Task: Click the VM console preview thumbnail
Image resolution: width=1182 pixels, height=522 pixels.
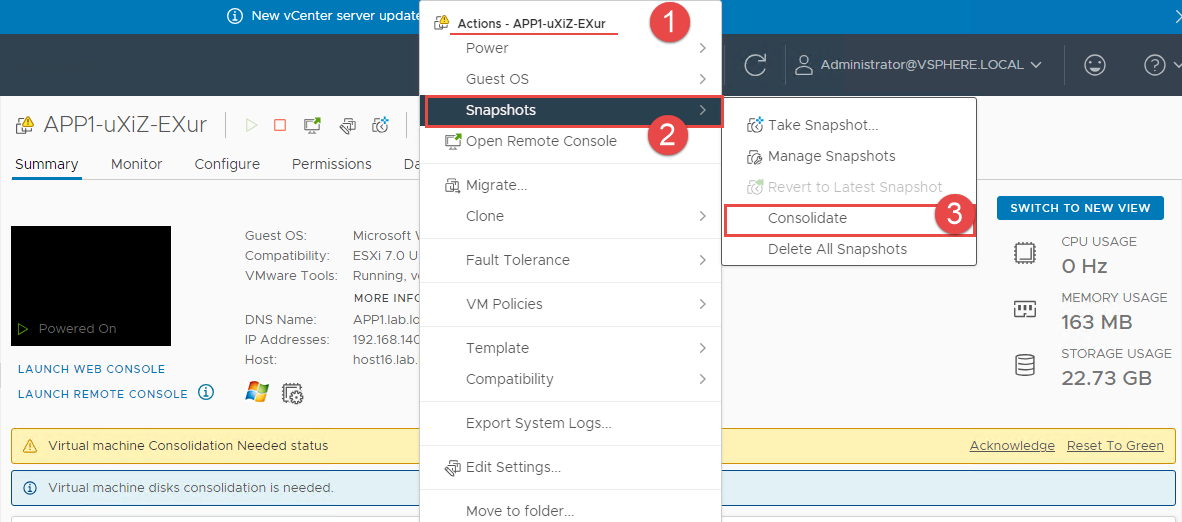Action: (91, 286)
